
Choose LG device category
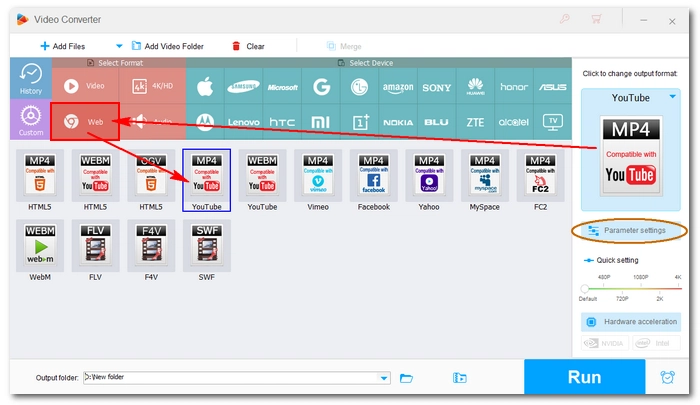point(359,87)
